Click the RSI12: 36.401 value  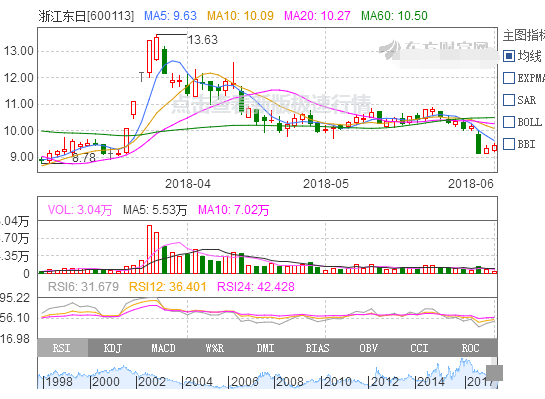pos(168,287)
